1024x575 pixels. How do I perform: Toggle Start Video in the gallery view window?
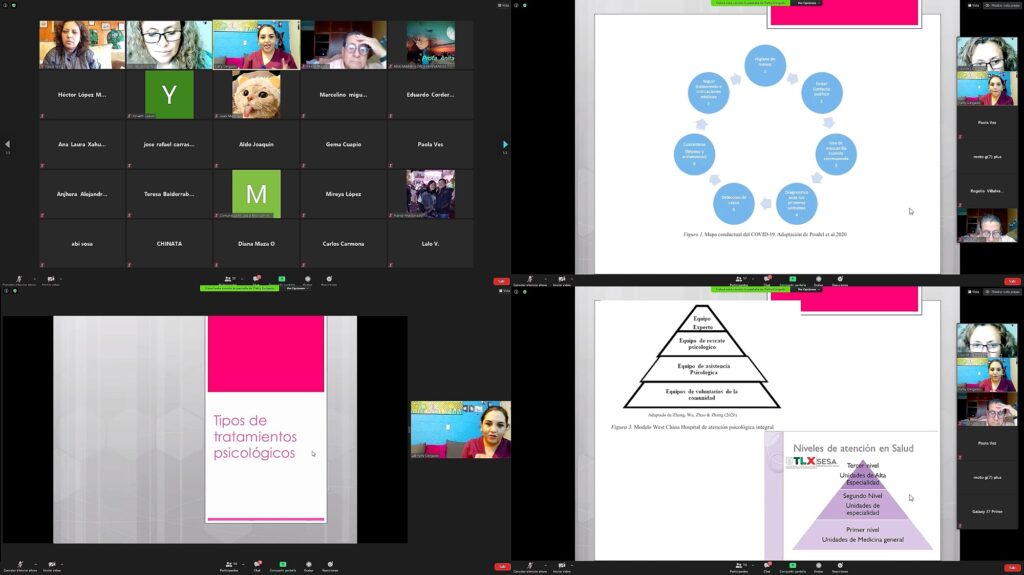point(49,281)
